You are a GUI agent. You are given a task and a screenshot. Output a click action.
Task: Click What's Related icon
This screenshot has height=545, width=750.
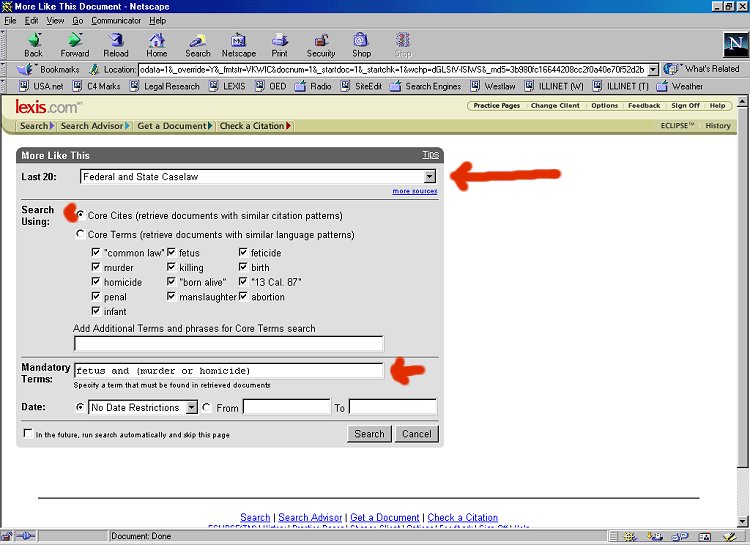[671, 69]
